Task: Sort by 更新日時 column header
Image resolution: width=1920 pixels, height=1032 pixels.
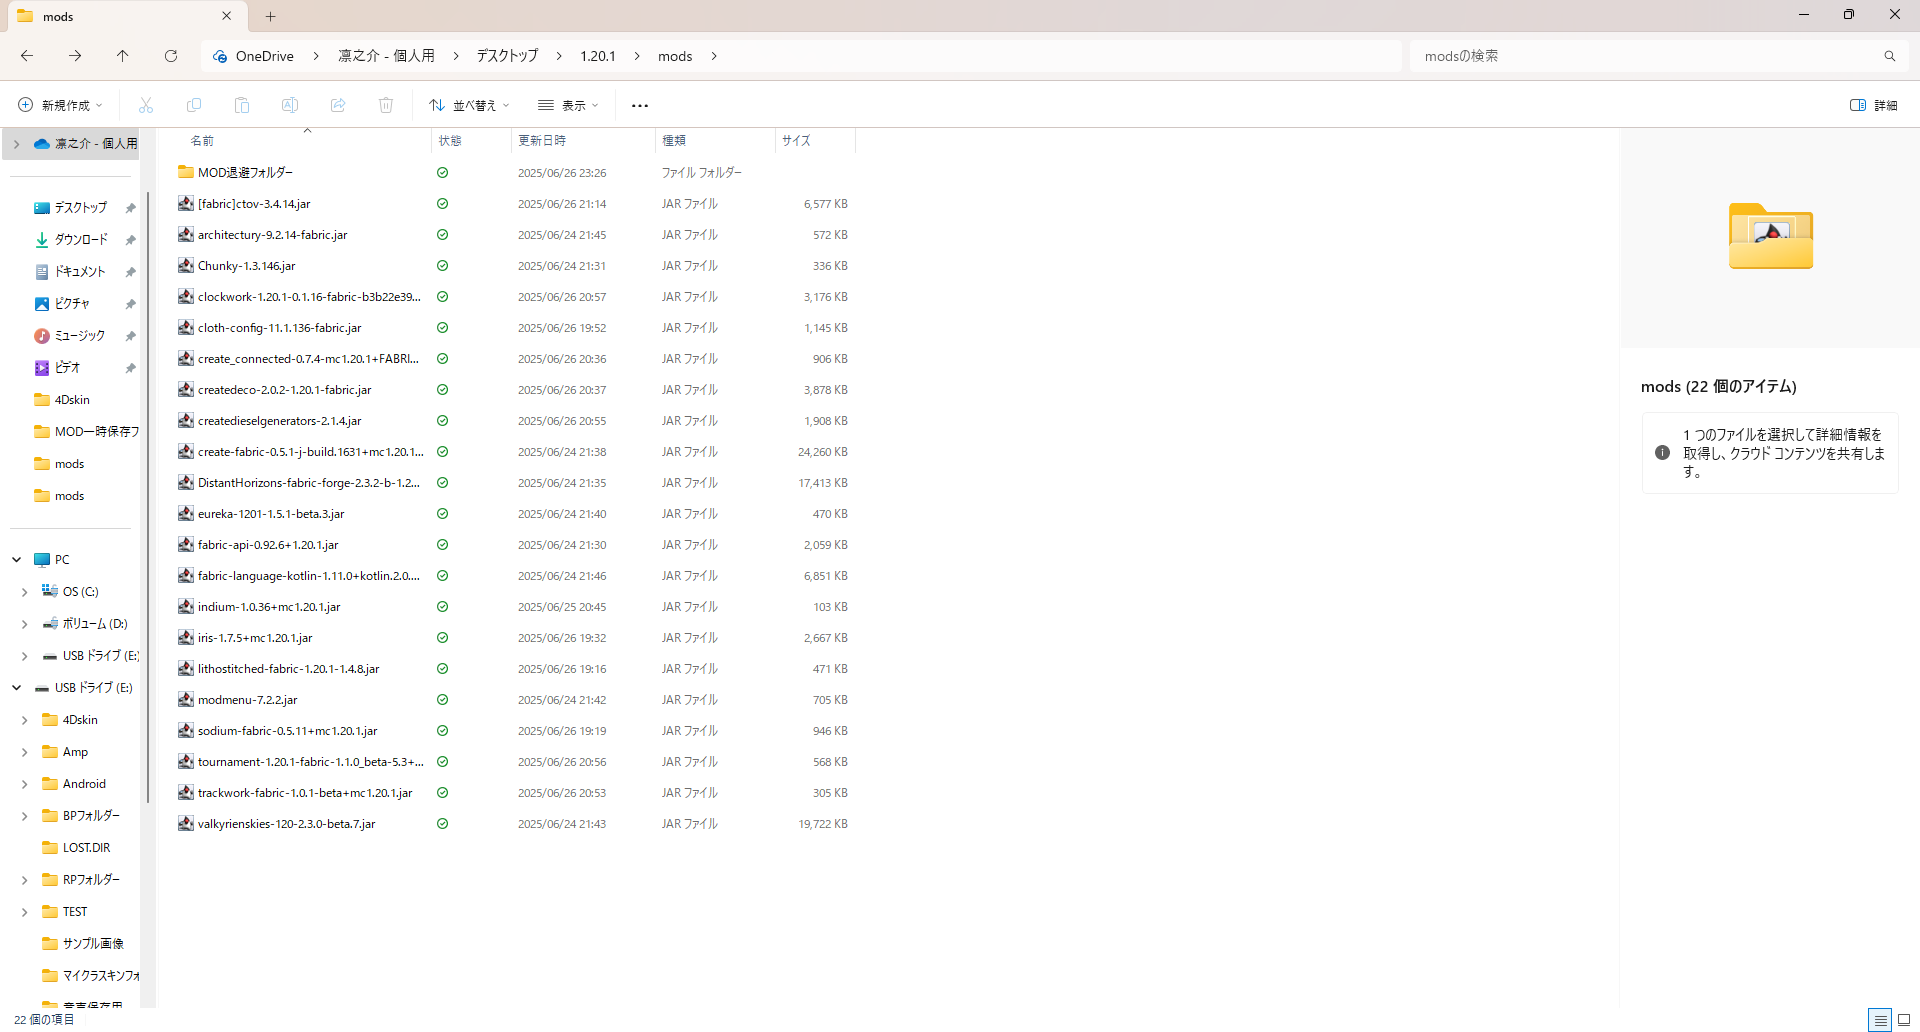Action: click(542, 141)
